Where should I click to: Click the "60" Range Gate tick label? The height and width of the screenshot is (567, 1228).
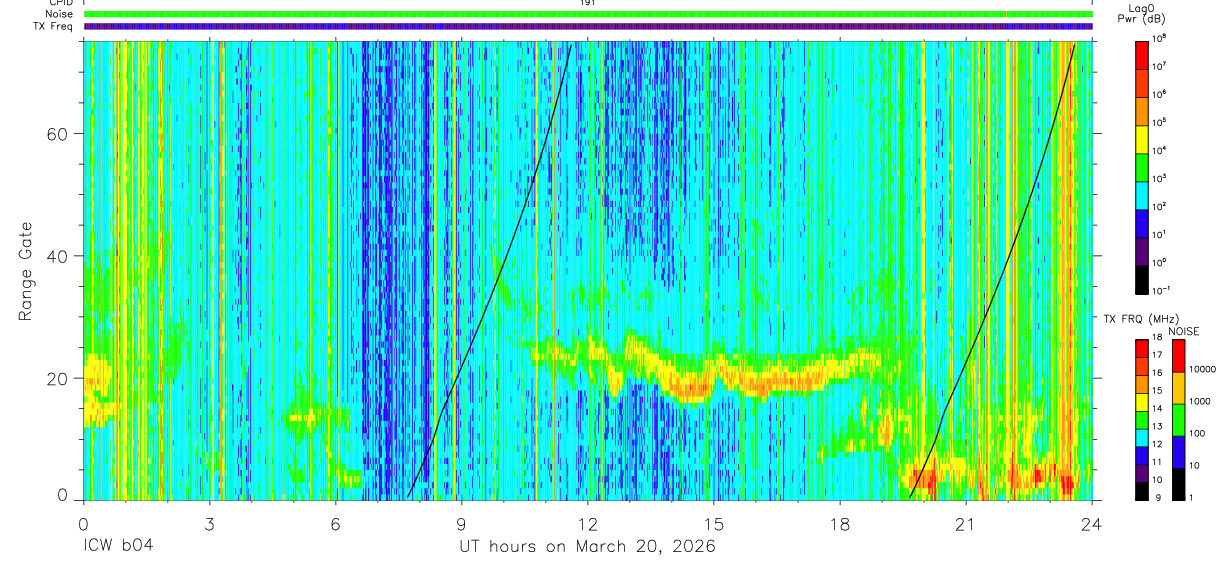59,134
